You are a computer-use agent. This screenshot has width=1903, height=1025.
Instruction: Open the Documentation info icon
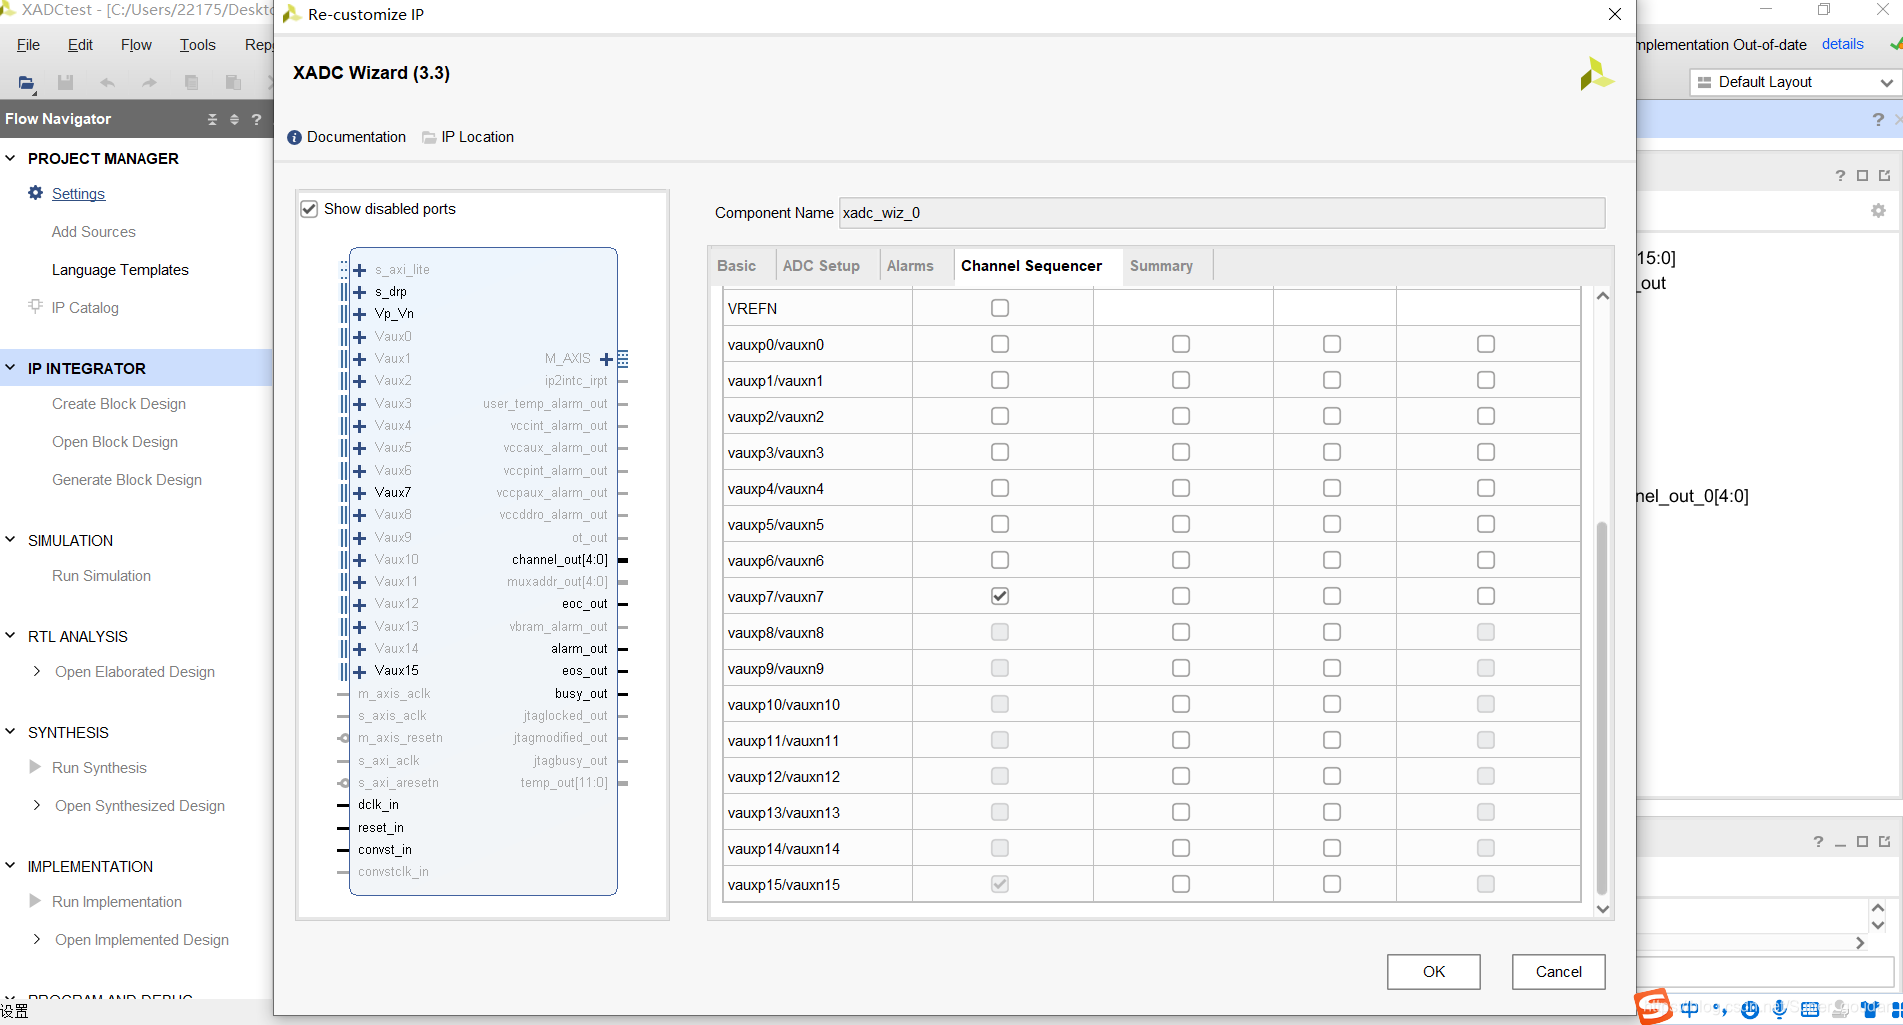coord(294,137)
